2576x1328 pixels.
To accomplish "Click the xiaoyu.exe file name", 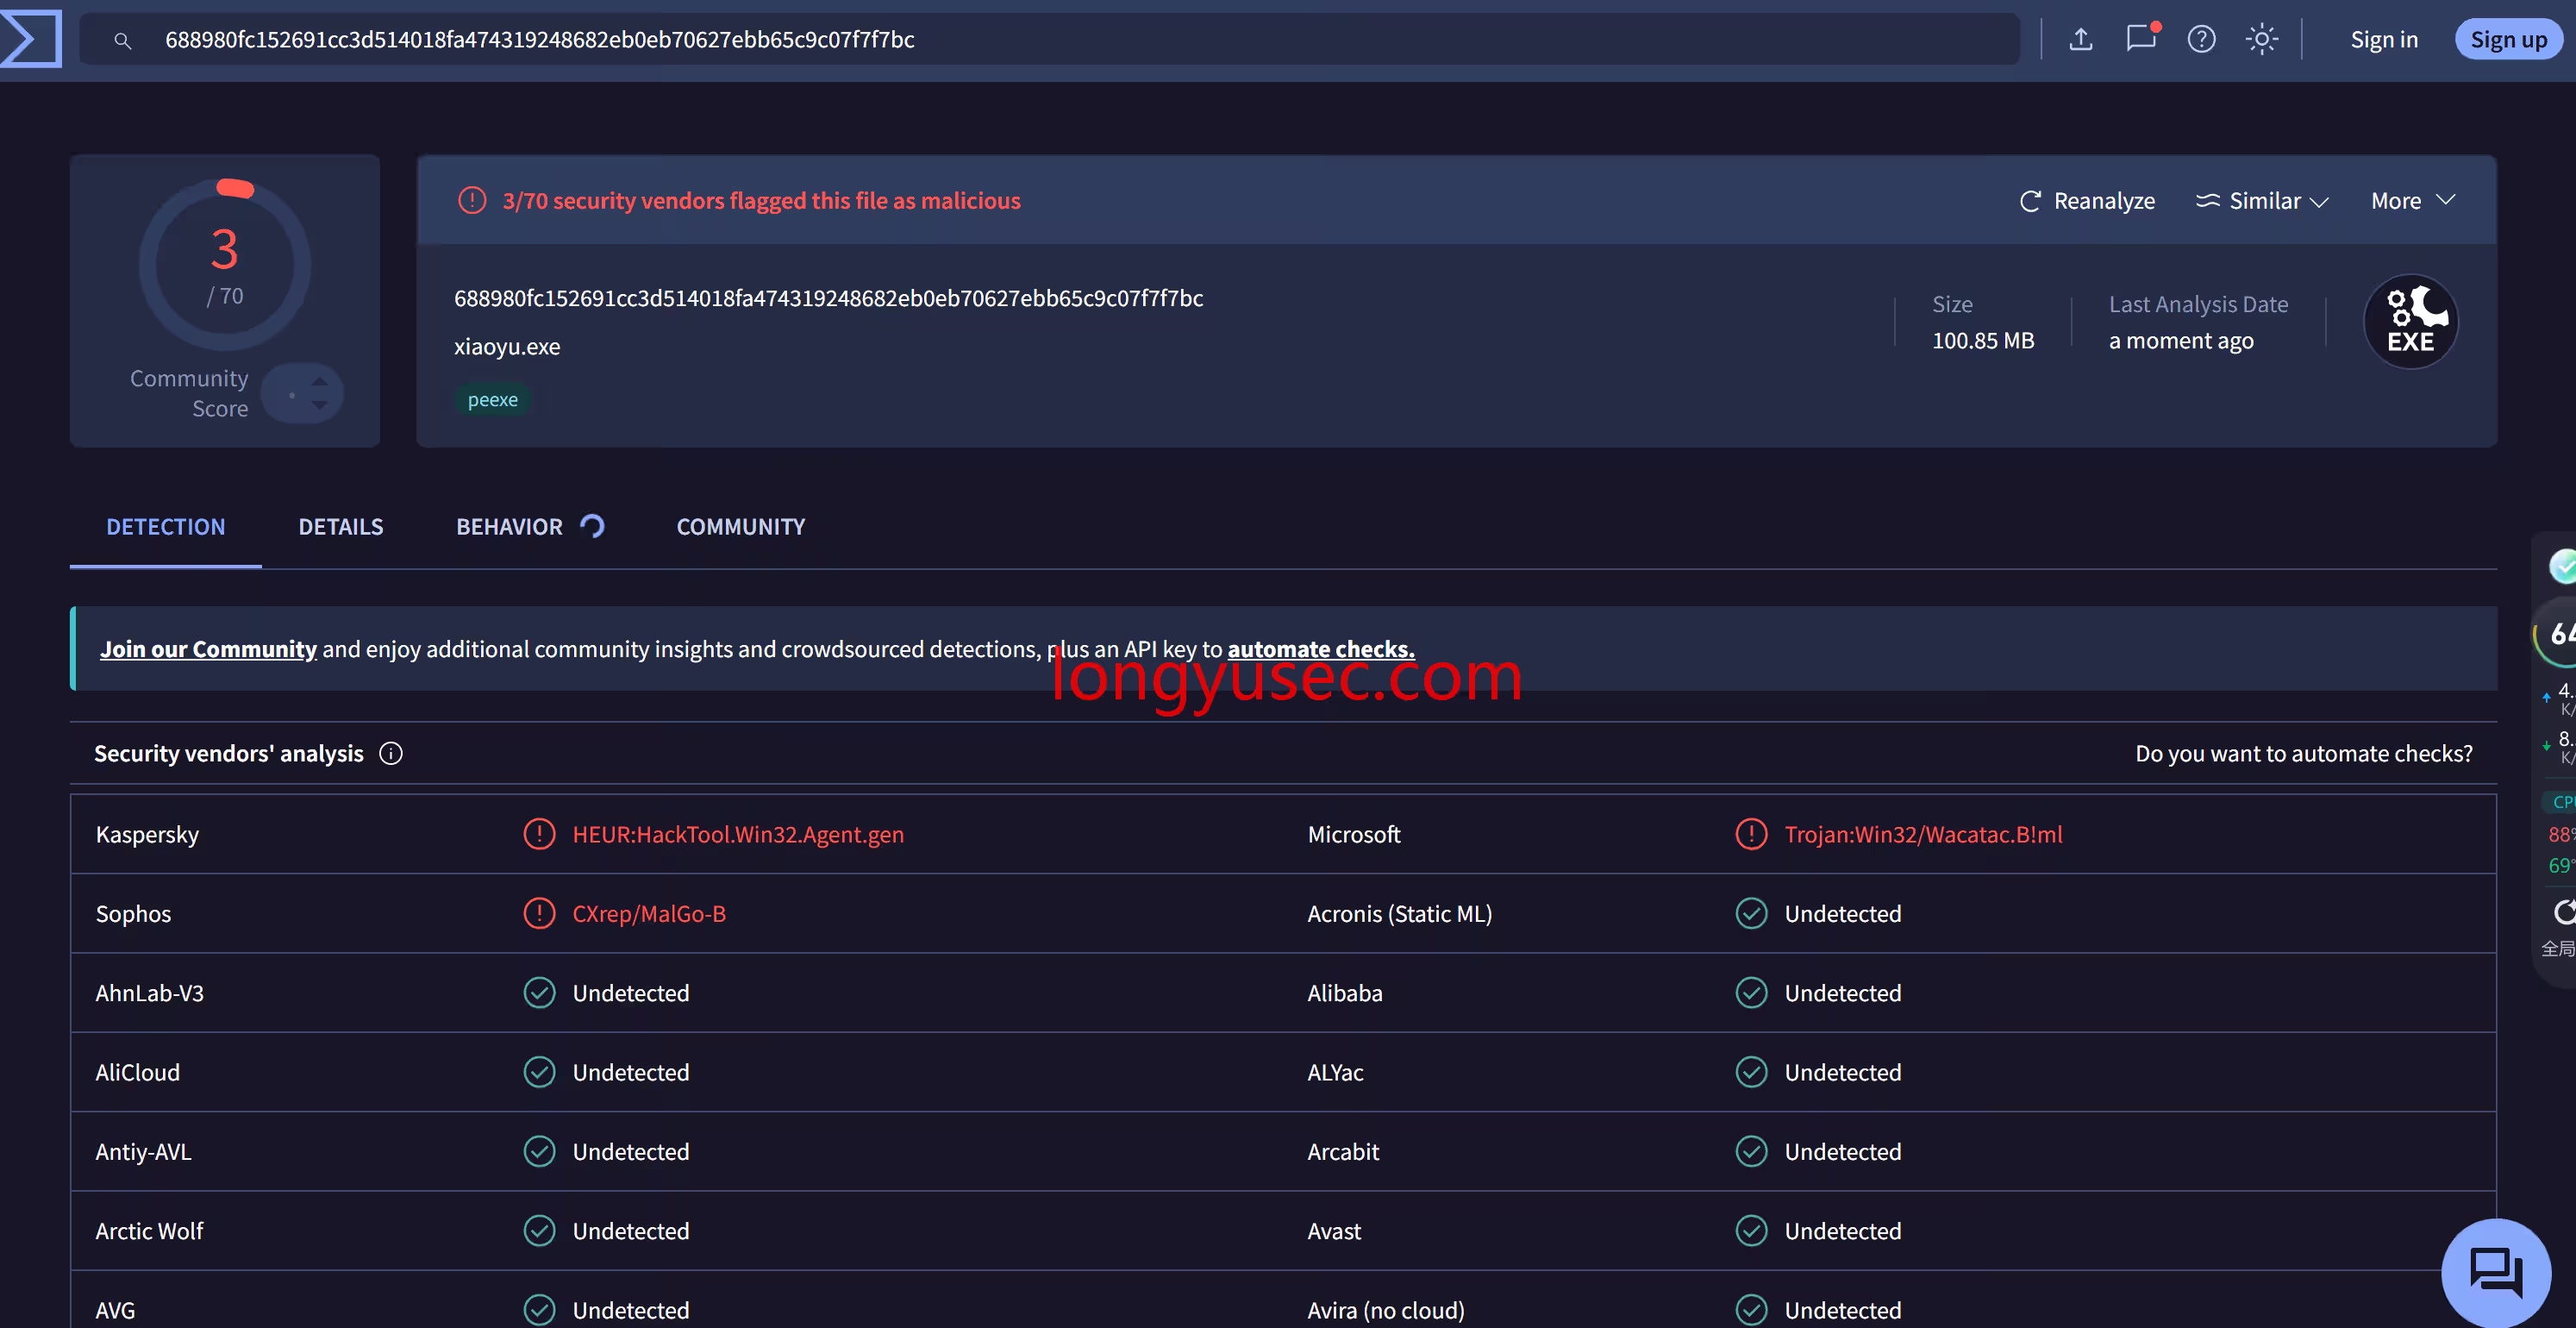I will [x=507, y=346].
